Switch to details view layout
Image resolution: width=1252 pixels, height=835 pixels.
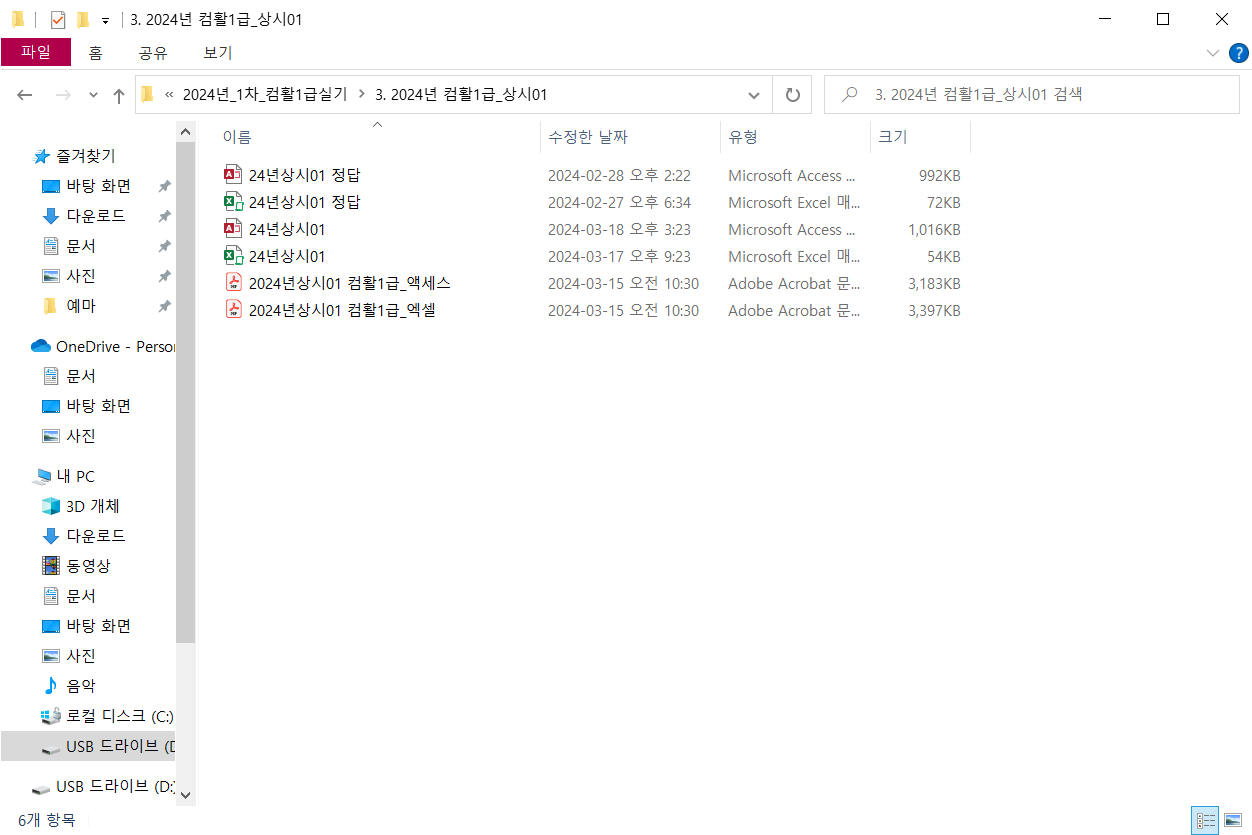click(x=1206, y=820)
